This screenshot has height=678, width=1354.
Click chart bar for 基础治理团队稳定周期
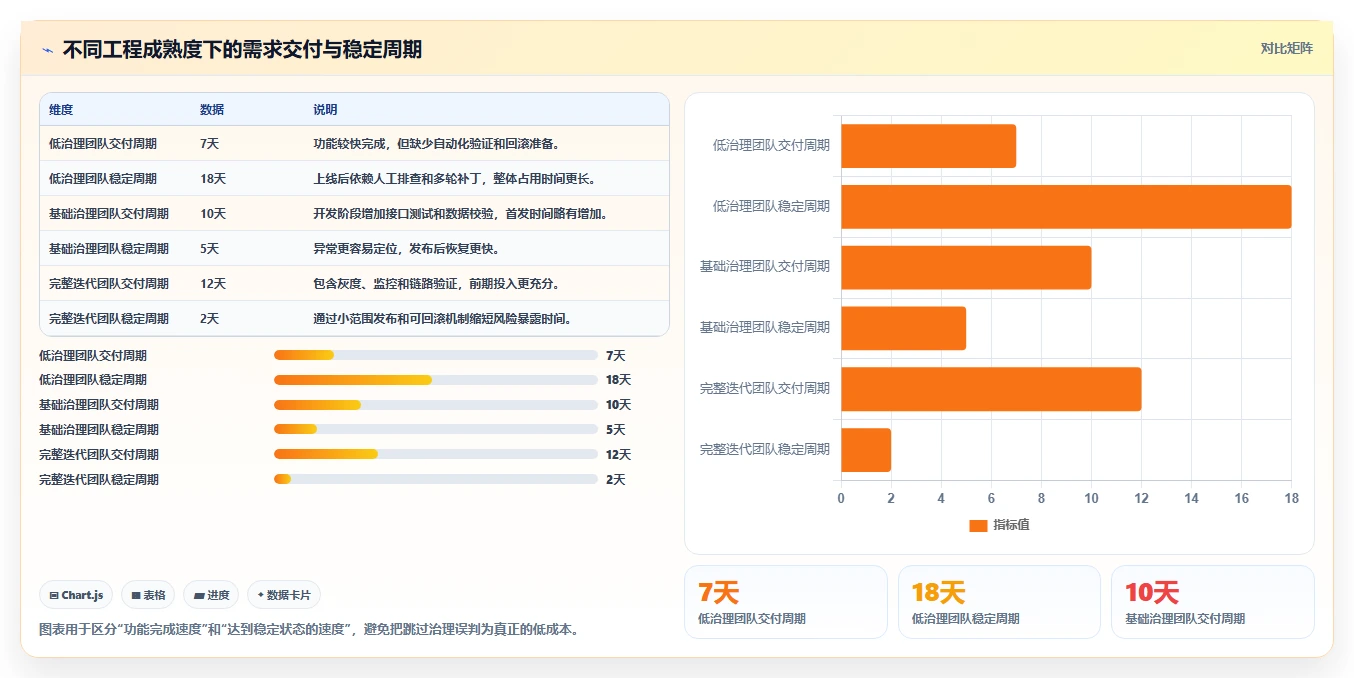point(903,328)
